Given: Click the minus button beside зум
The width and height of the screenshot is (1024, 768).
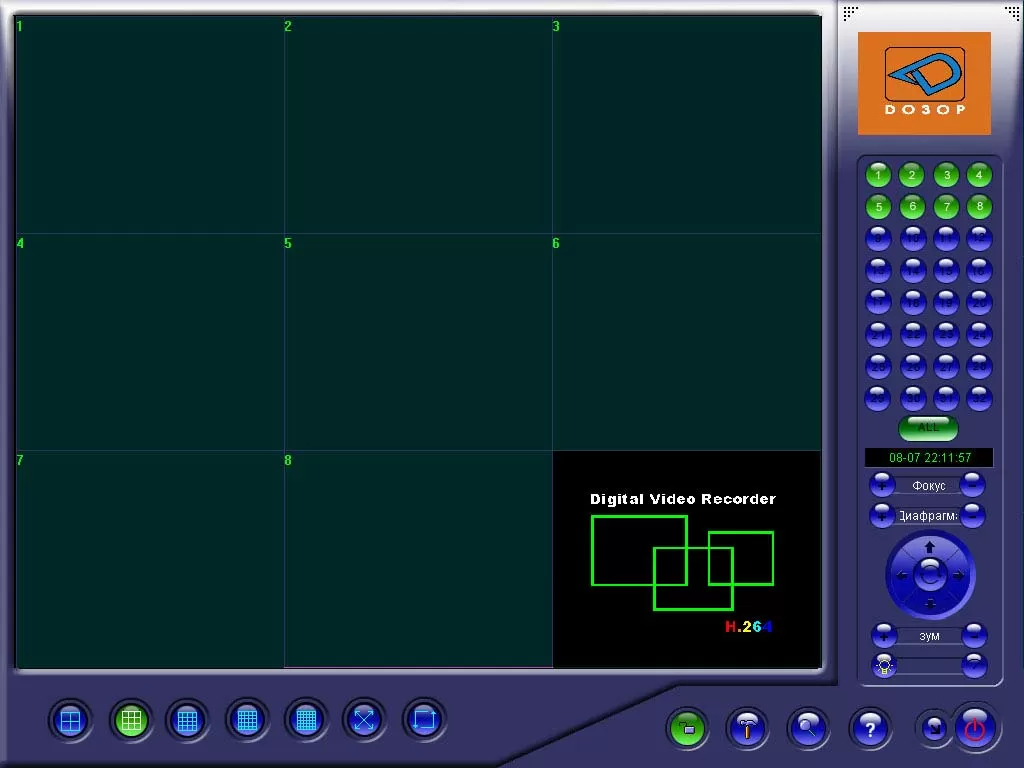Looking at the screenshot, I should tap(974, 636).
